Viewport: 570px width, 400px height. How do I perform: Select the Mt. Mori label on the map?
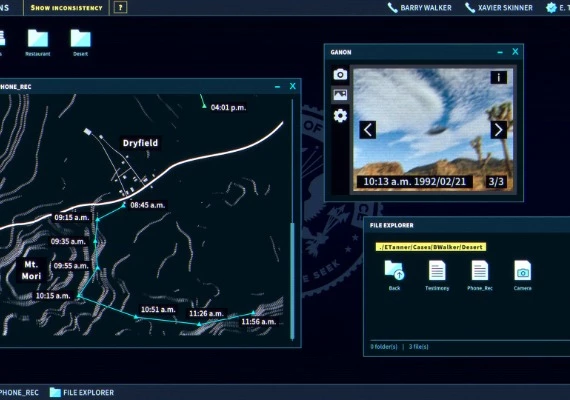coord(31,270)
